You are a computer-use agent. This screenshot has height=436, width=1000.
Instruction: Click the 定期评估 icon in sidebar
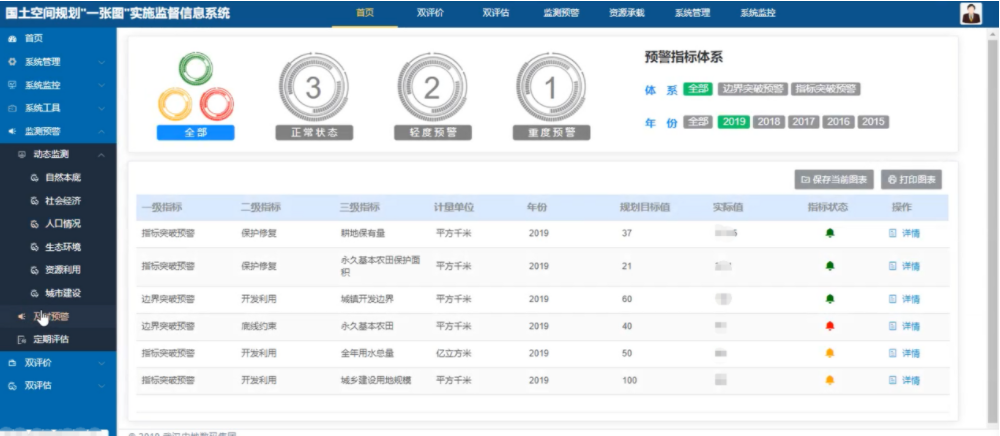pyautogui.click(x=22, y=339)
